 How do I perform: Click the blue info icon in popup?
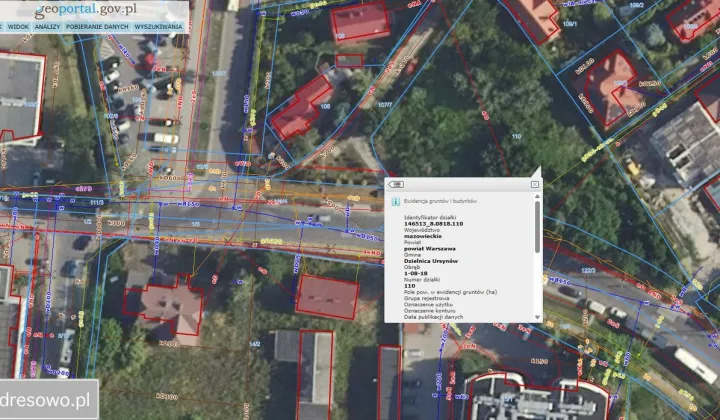point(395,202)
